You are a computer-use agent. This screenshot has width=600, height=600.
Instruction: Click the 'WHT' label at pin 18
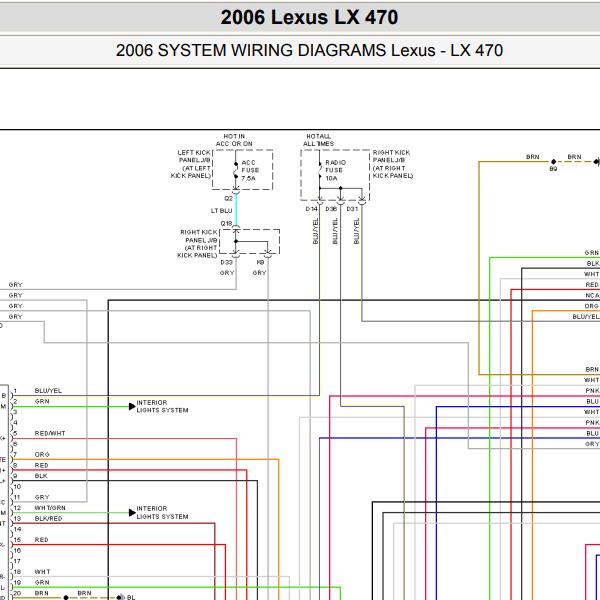42,572
